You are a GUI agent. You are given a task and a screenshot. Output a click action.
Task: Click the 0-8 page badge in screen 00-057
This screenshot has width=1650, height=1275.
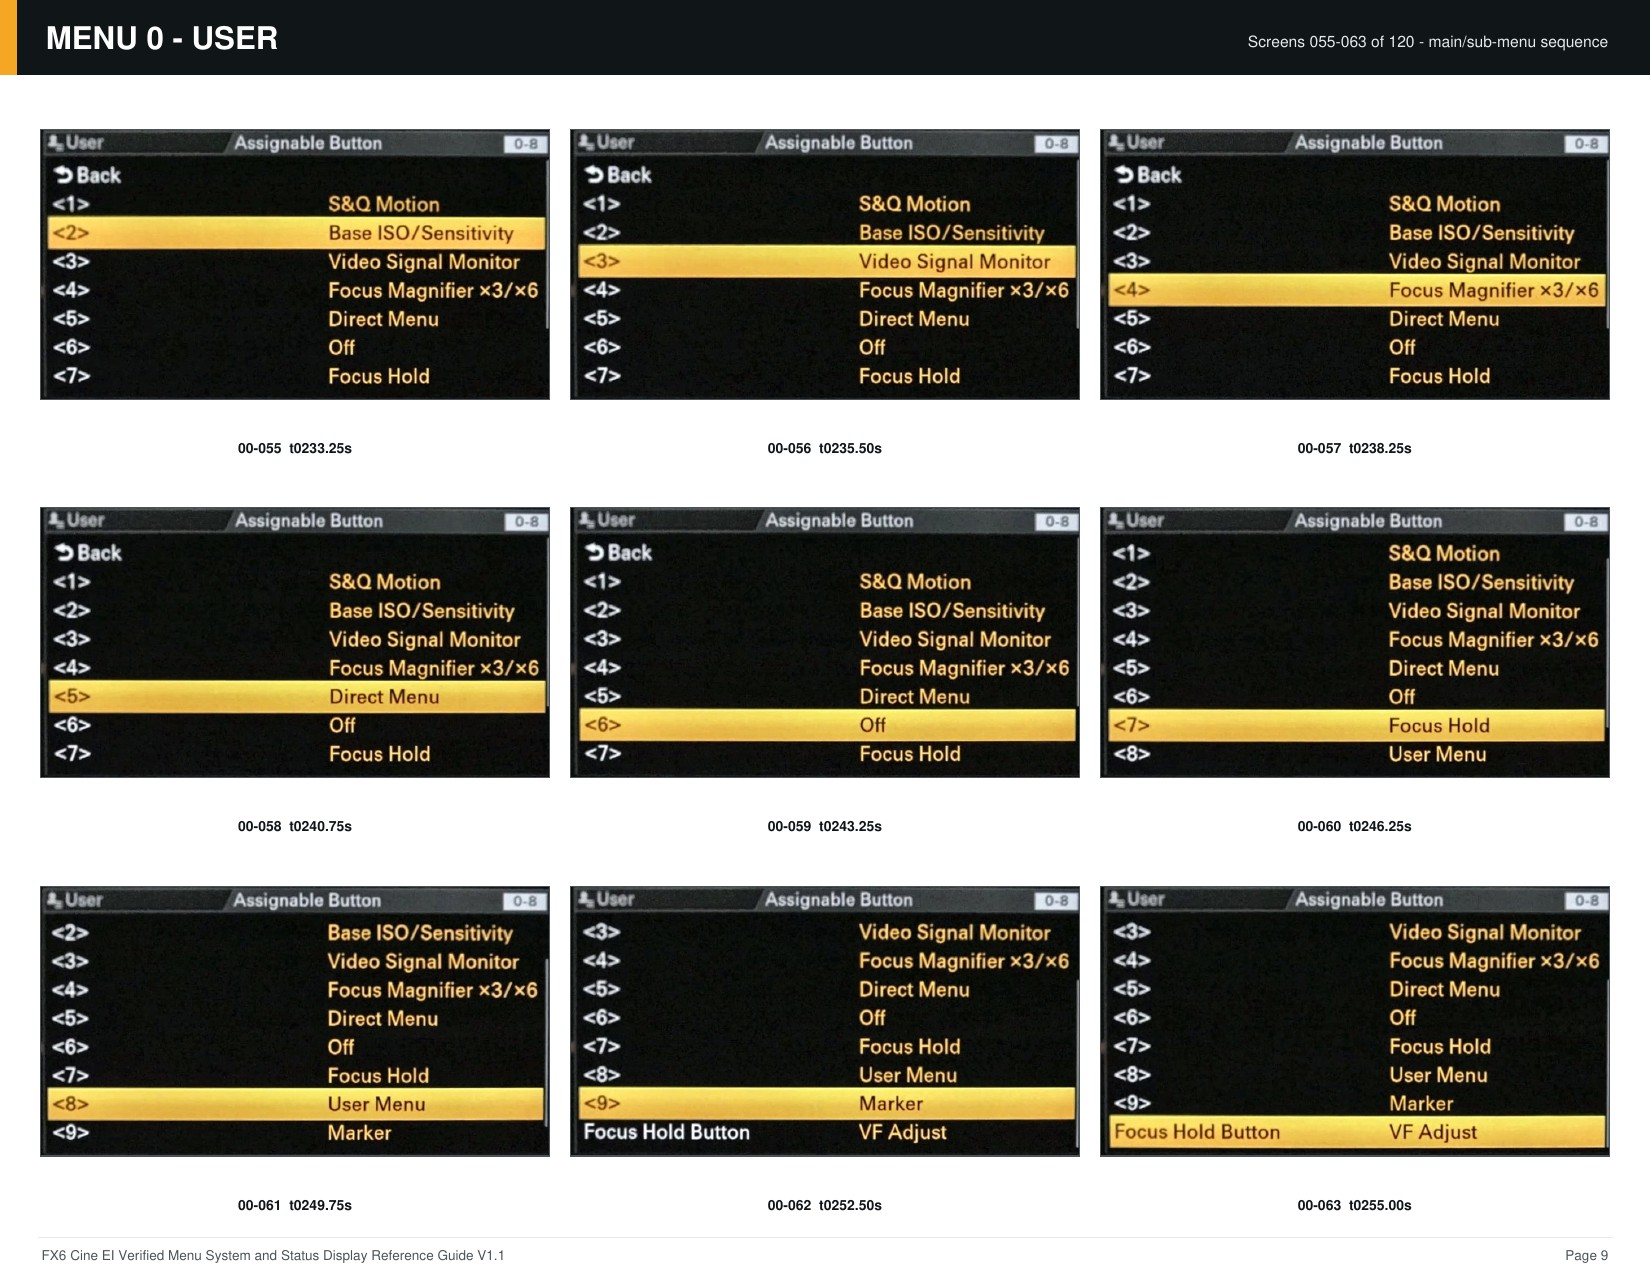pyautogui.click(x=1586, y=143)
